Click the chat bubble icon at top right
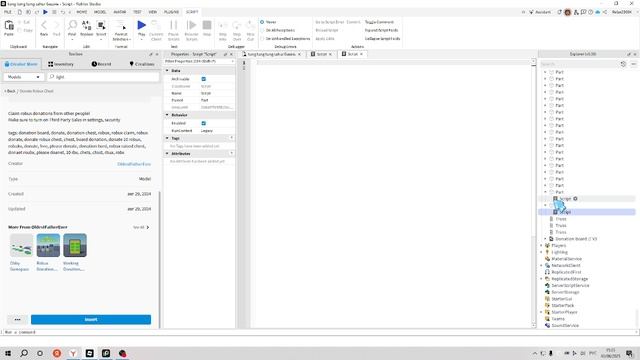Screen dimensions: 640x360 [x=583, y=12]
